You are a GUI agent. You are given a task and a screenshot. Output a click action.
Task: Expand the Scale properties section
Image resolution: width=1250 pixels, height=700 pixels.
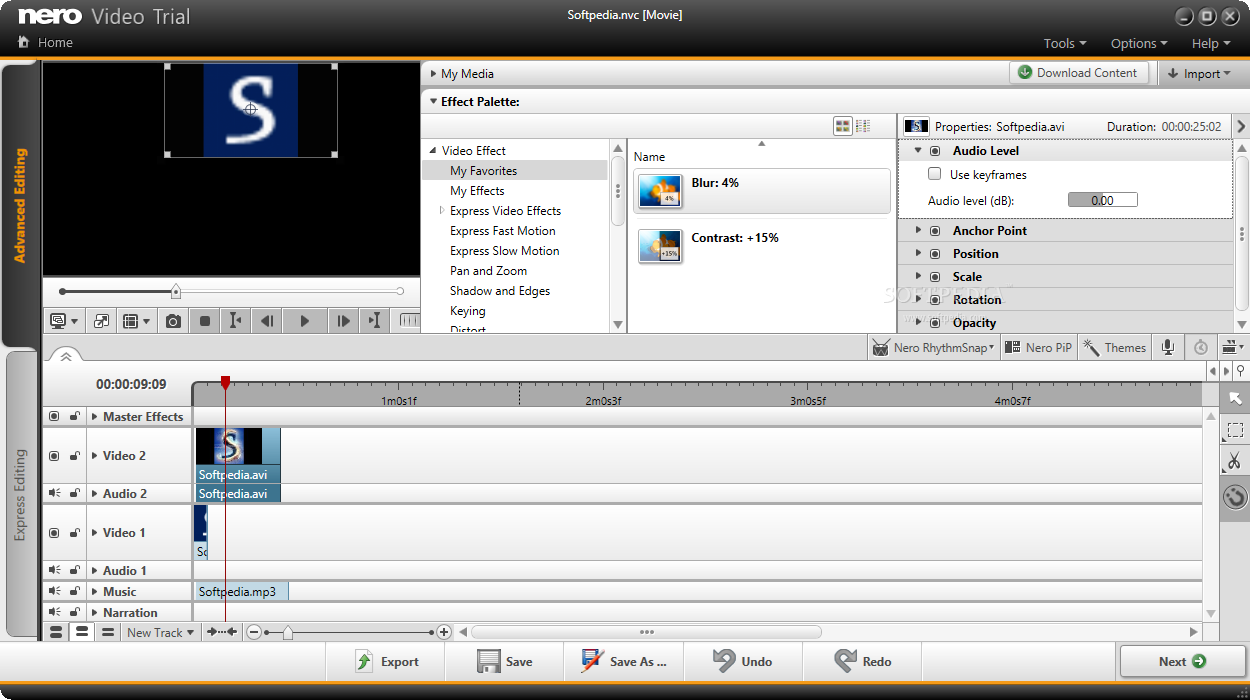[918, 276]
